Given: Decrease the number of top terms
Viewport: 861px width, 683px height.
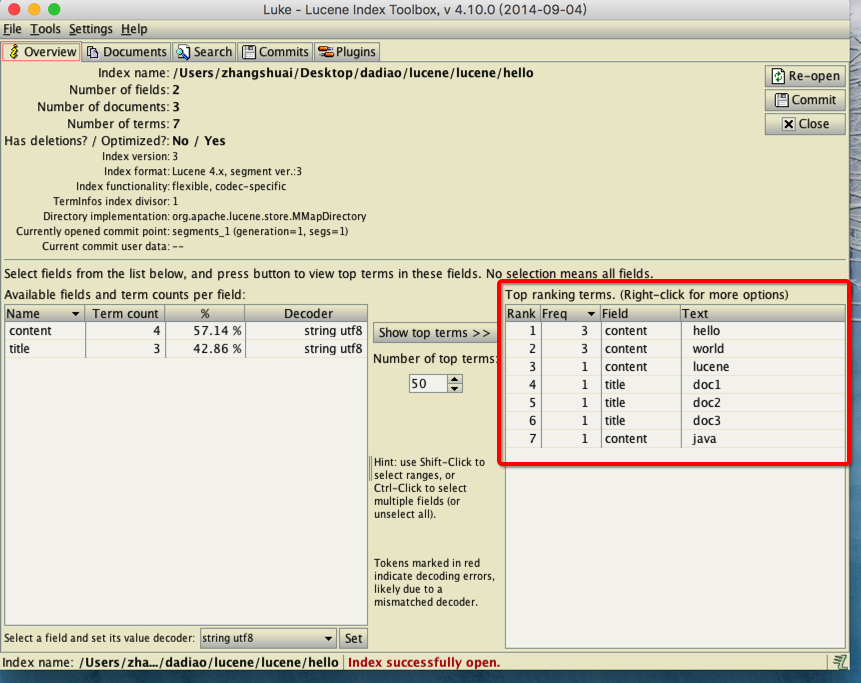Looking at the screenshot, I should tap(454, 388).
